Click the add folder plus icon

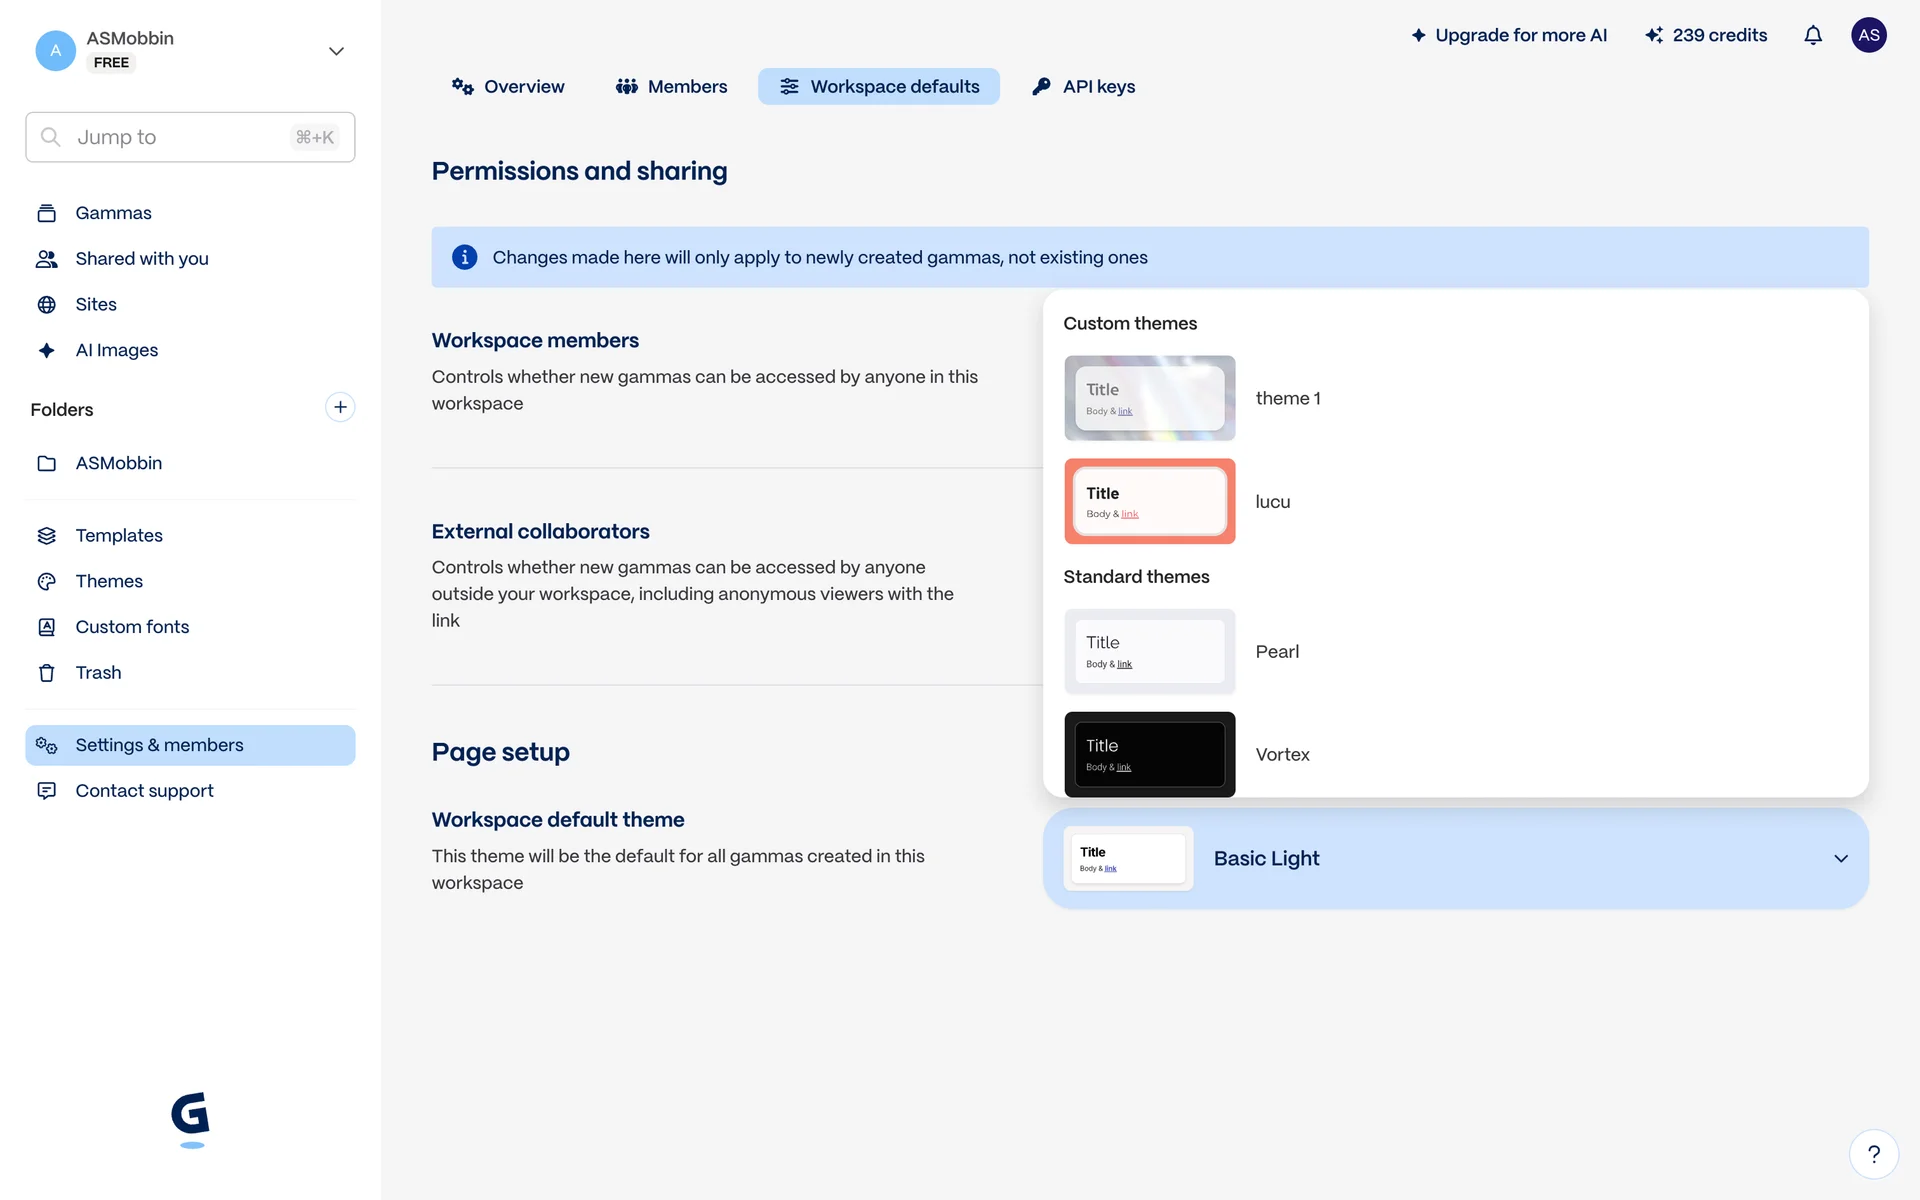[x=340, y=407]
